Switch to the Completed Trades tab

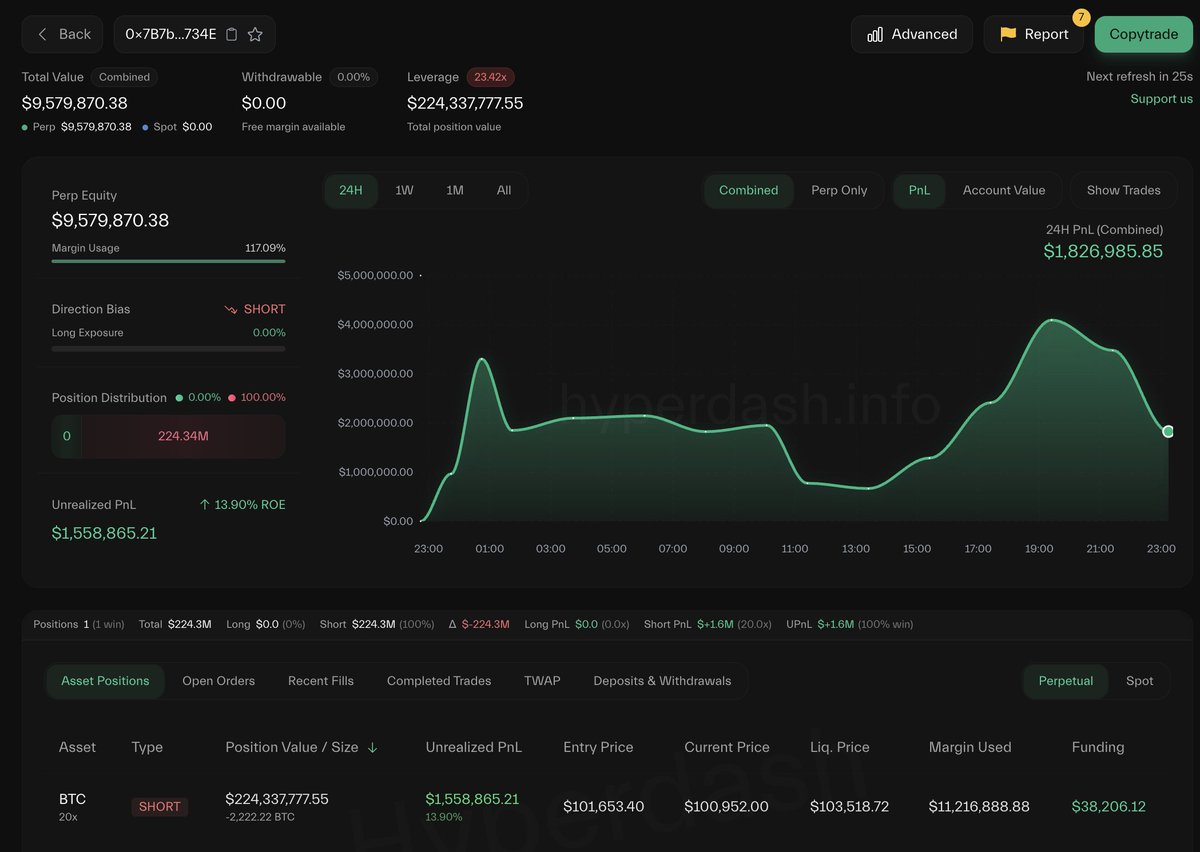pyautogui.click(x=438, y=681)
